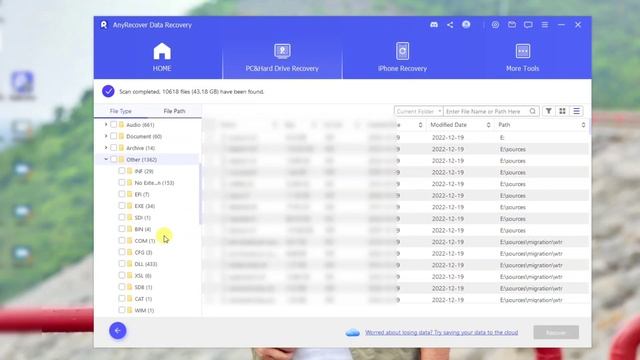Expand the Archive tree node
This screenshot has width=640, height=360.
pos(106,147)
